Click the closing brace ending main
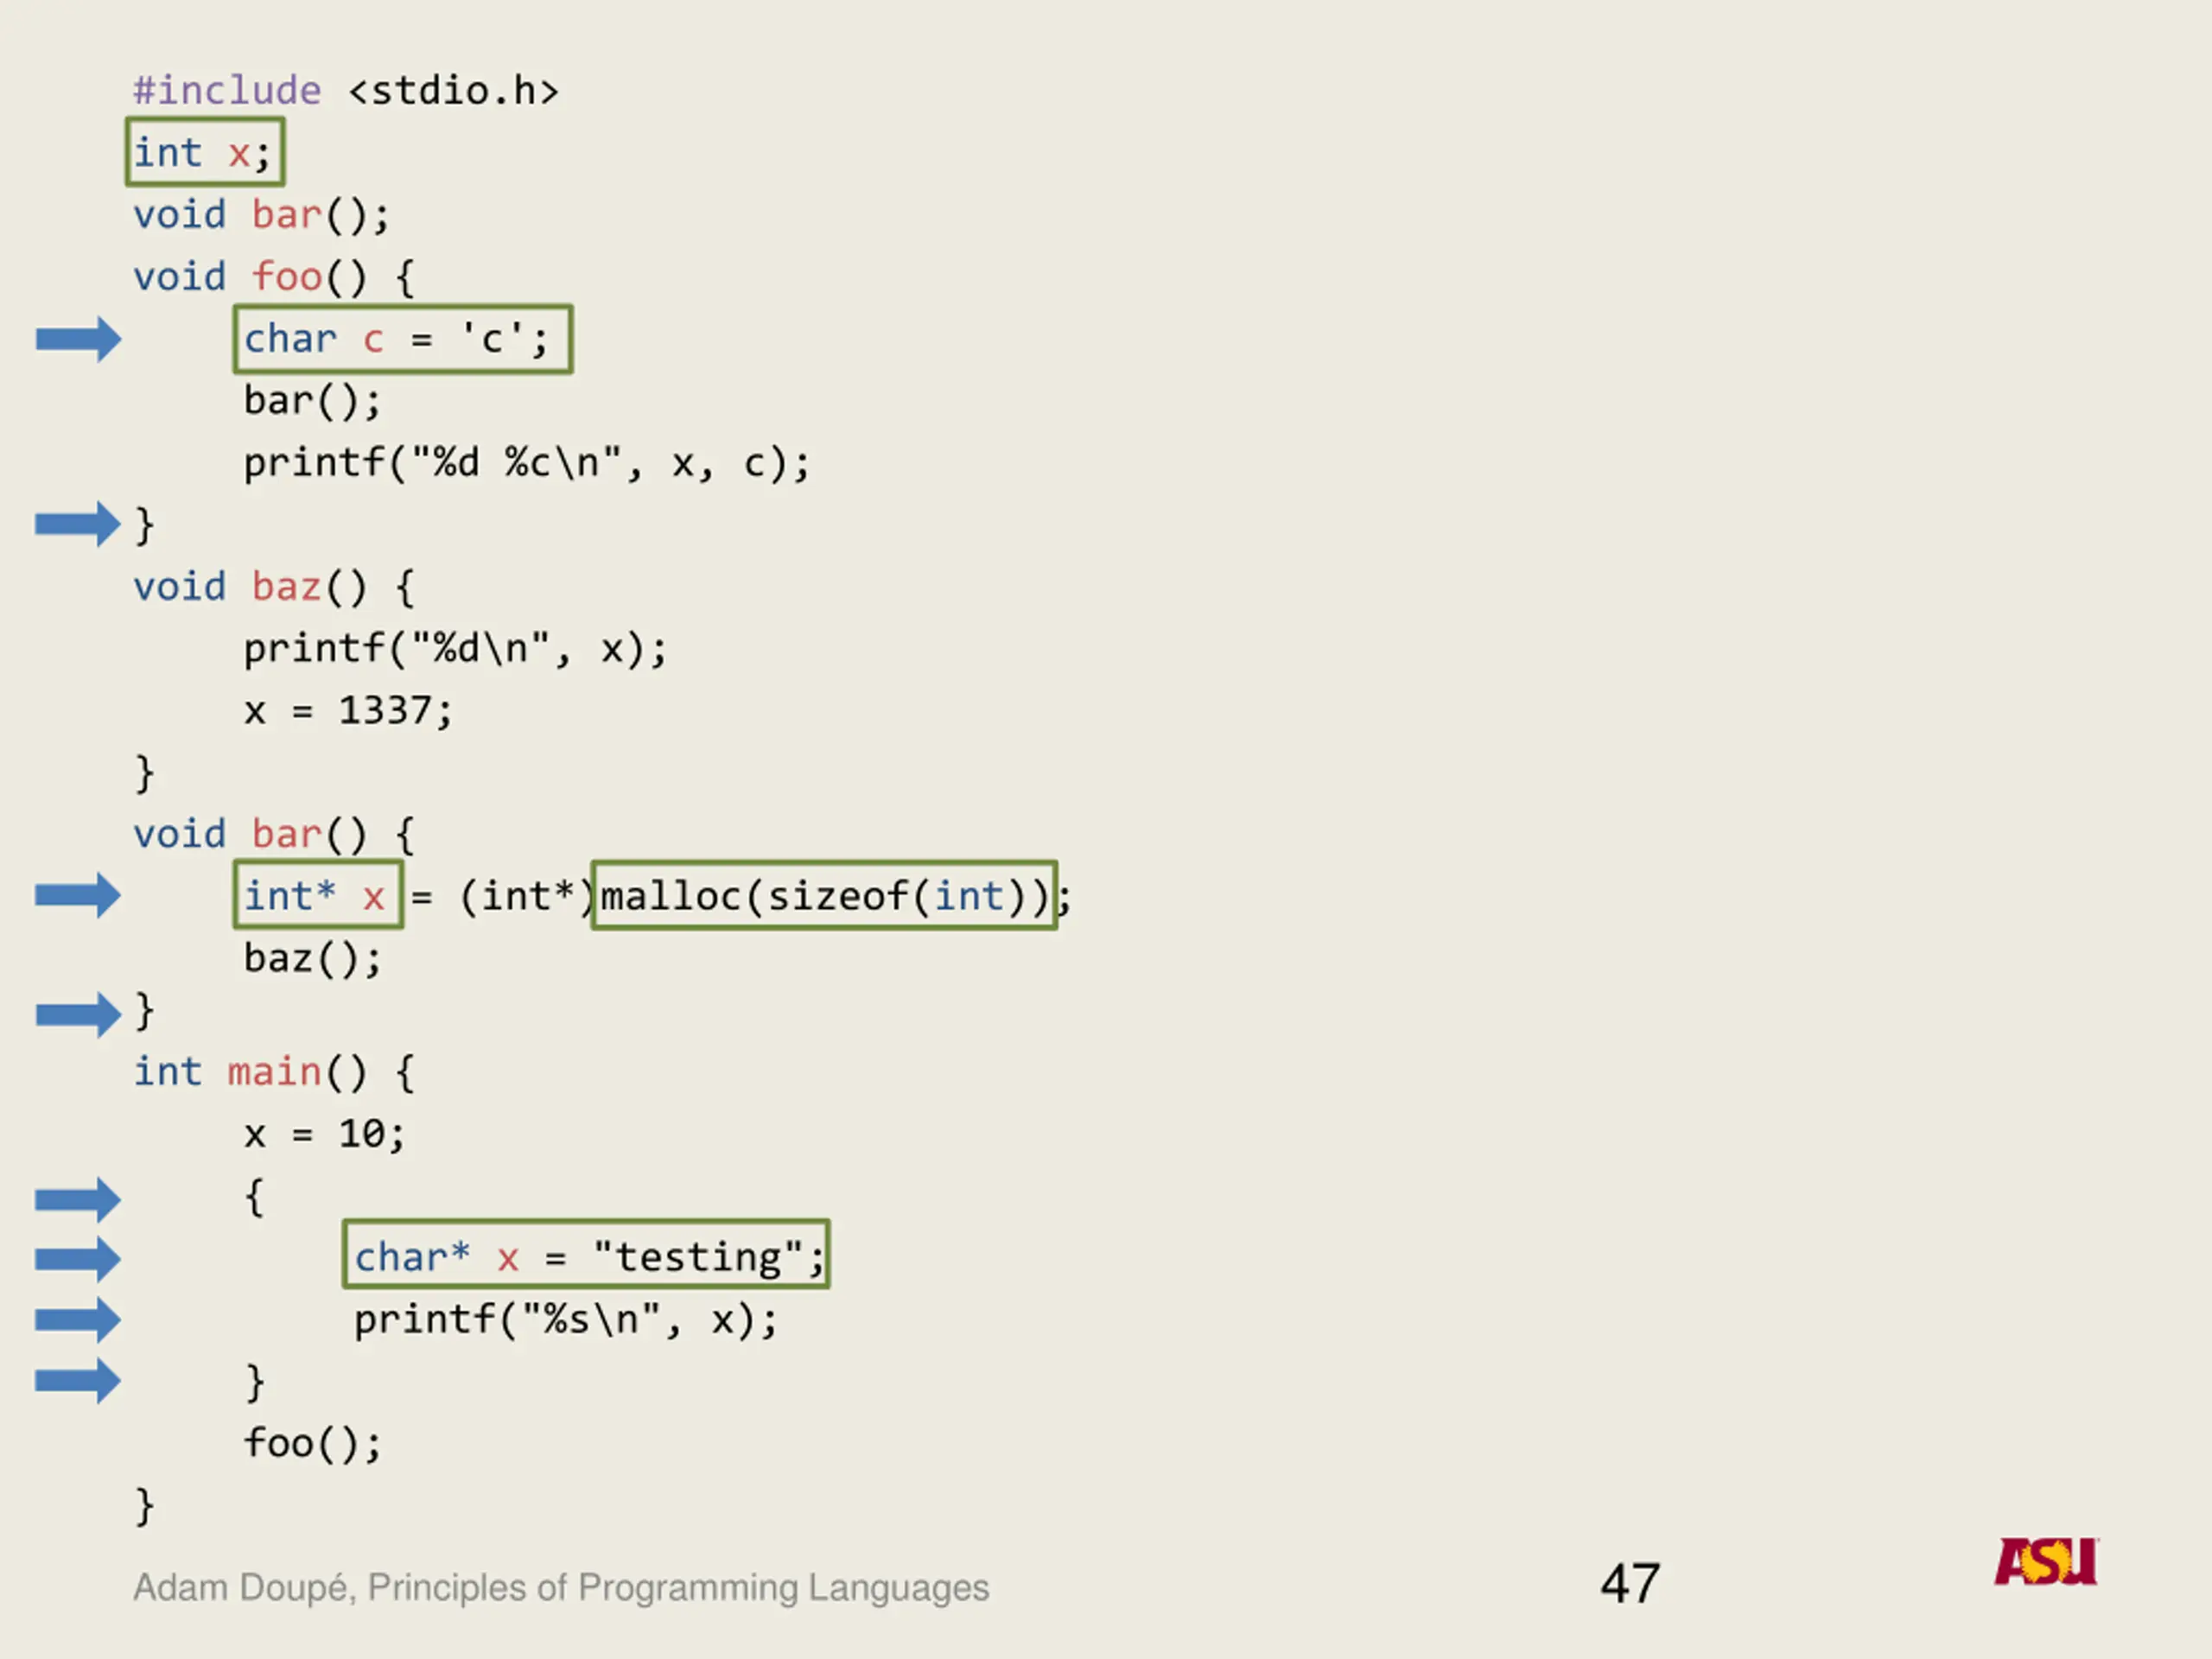The image size is (2212, 1659). coord(145,1506)
